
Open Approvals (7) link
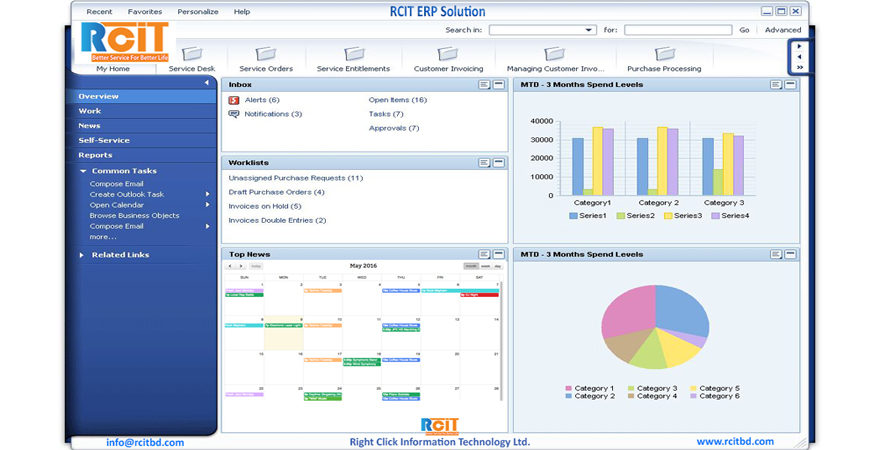point(394,128)
